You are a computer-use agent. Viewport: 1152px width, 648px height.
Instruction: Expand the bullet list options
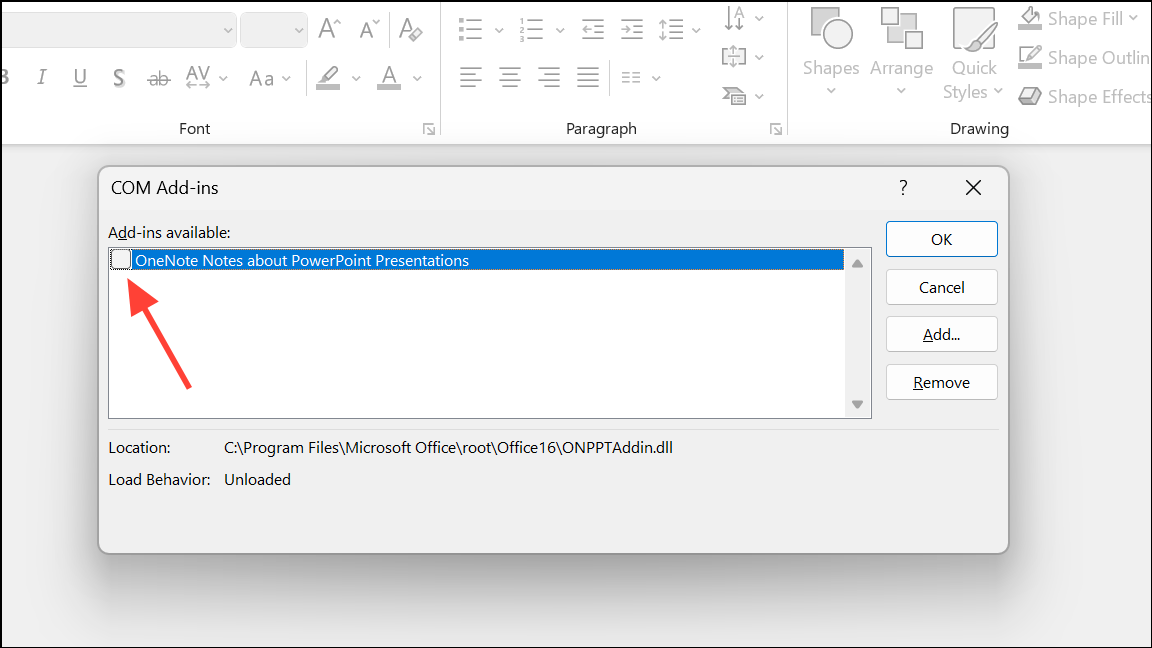click(x=499, y=29)
